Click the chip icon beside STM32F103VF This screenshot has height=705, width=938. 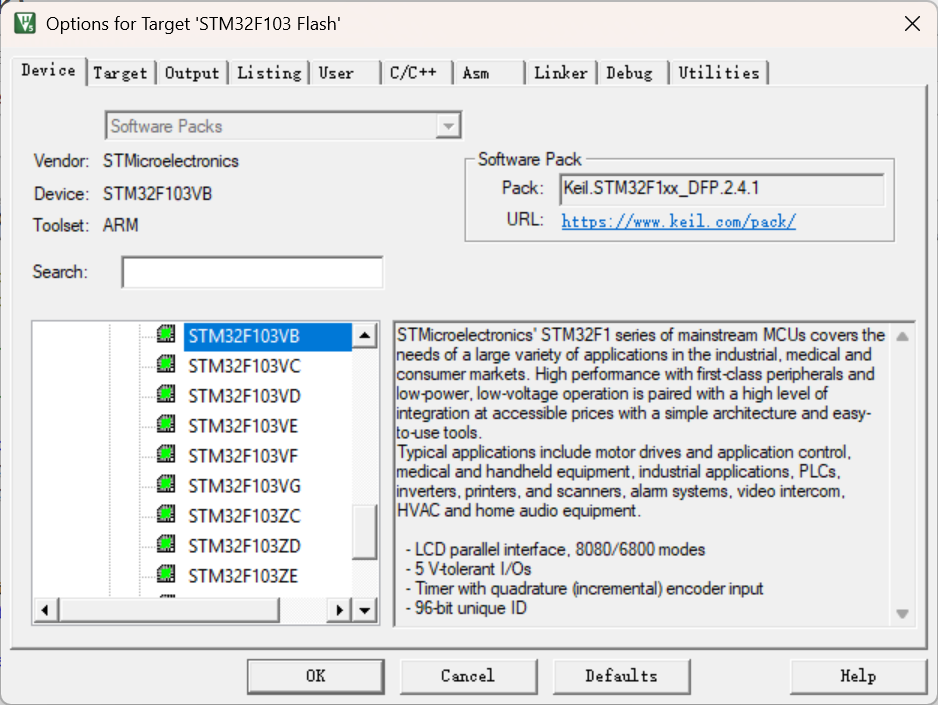[x=166, y=454]
